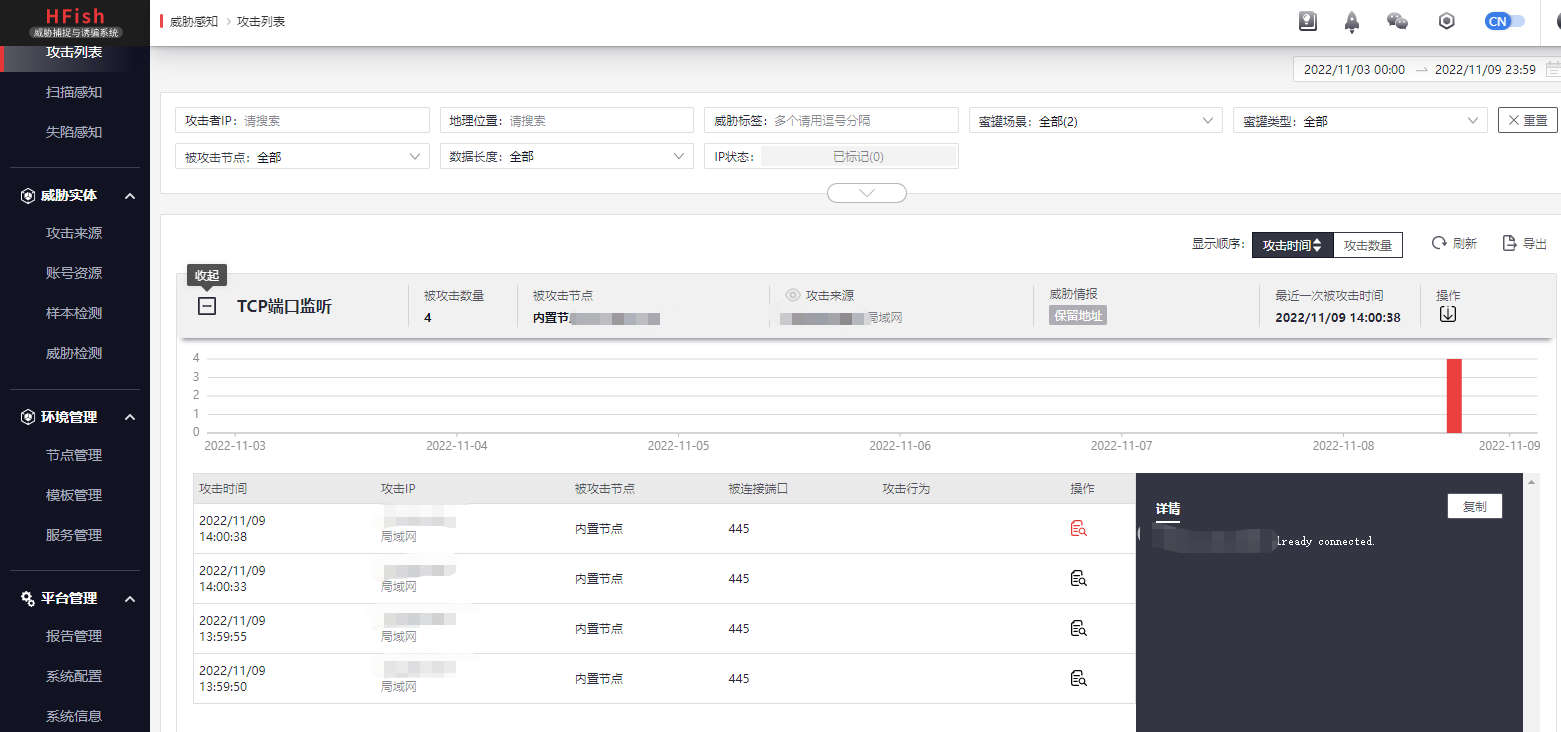This screenshot has width=1561, height=732.
Task: Click the 2022/11/09 14:00:38 last attack time
Action: (1338, 317)
